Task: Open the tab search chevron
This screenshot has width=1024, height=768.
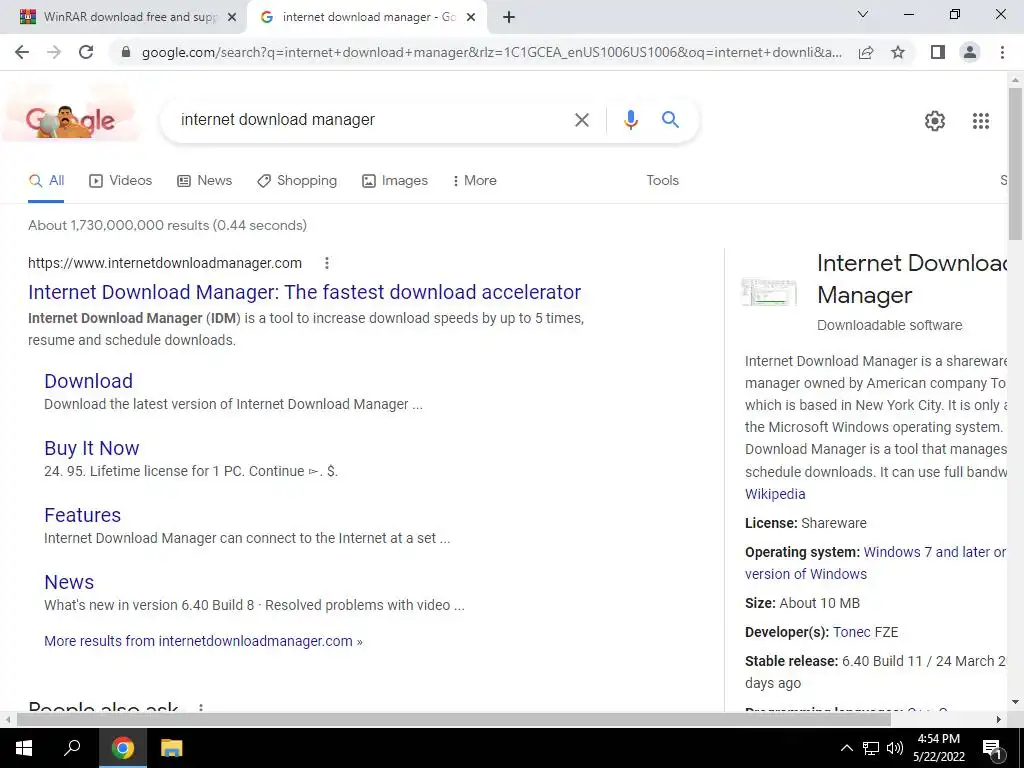Action: (863, 14)
